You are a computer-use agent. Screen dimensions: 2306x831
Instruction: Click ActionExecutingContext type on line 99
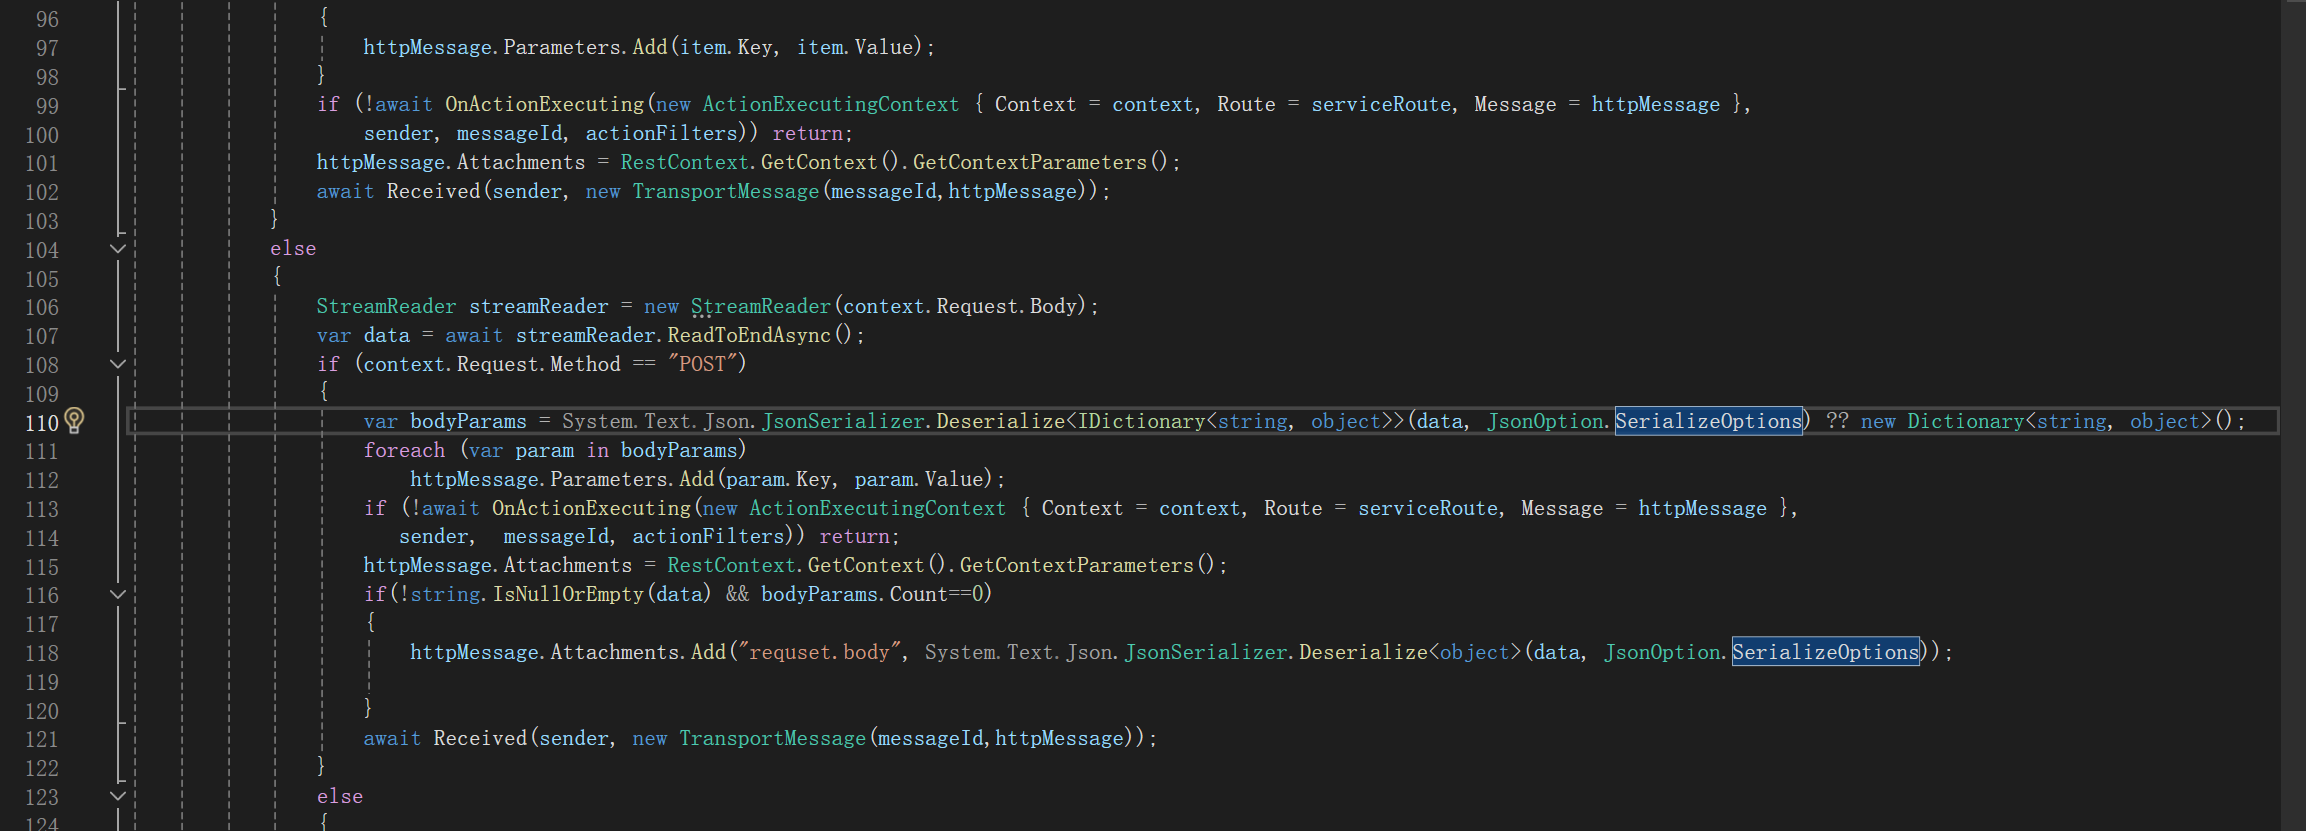click(830, 105)
